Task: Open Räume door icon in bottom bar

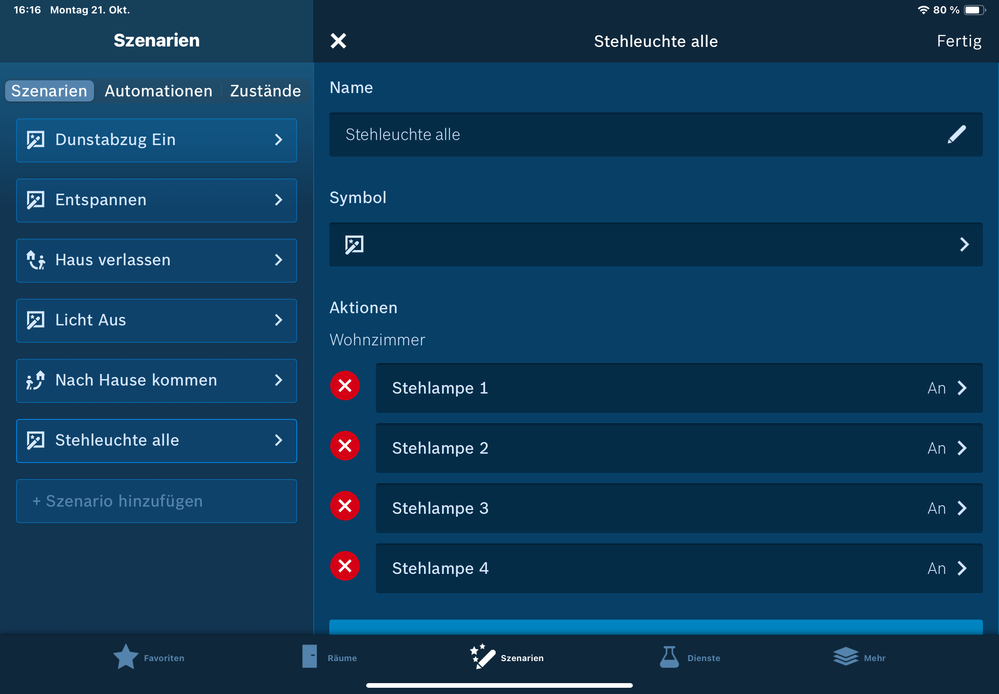Action: [310, 657]
